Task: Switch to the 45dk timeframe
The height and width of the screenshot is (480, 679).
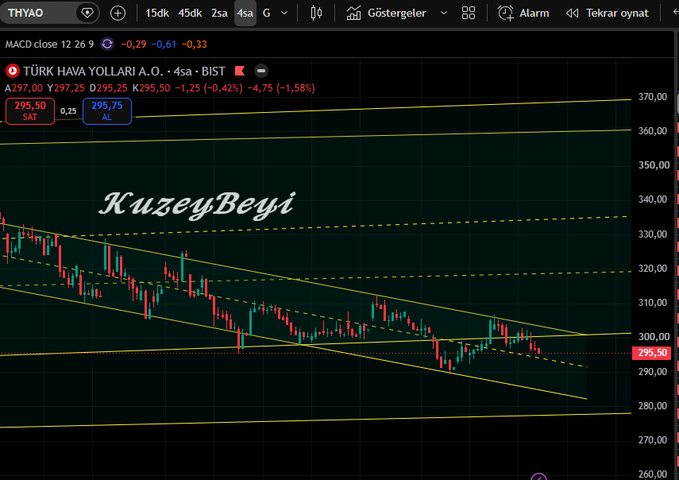Action: pyautogui.click(x=190, y=13)
